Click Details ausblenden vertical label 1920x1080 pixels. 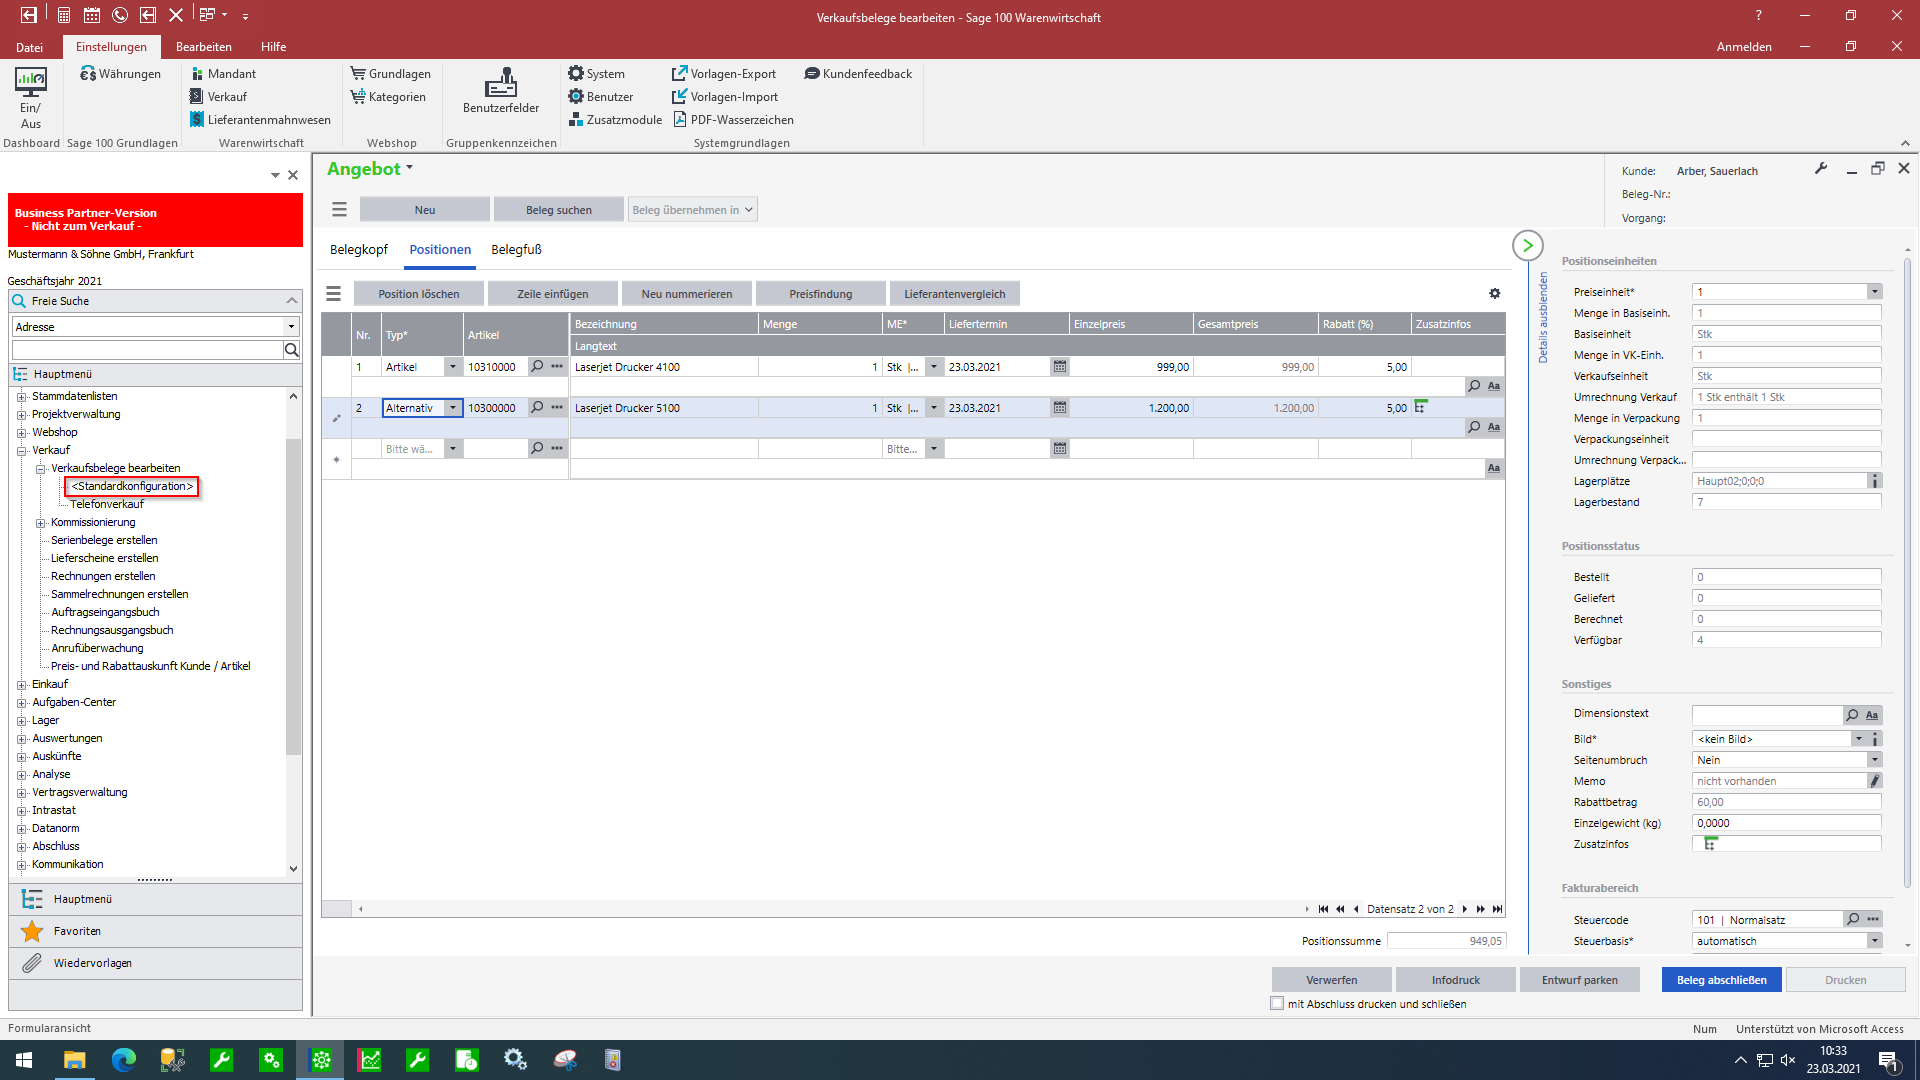click(1543, 318)
